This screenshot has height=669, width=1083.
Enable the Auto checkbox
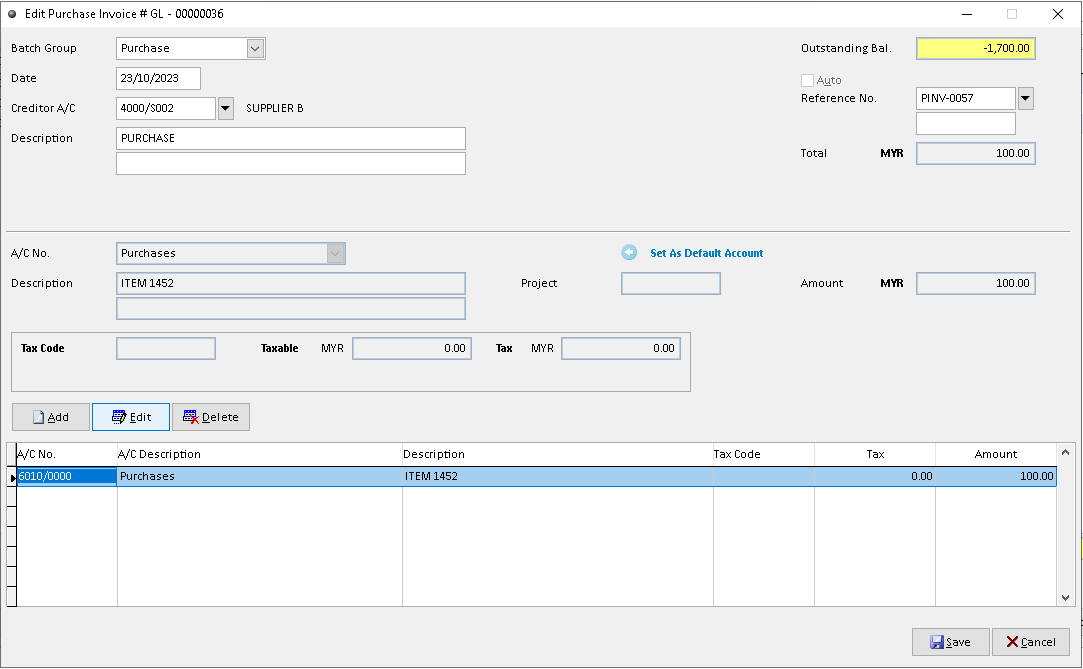(807, 80)
